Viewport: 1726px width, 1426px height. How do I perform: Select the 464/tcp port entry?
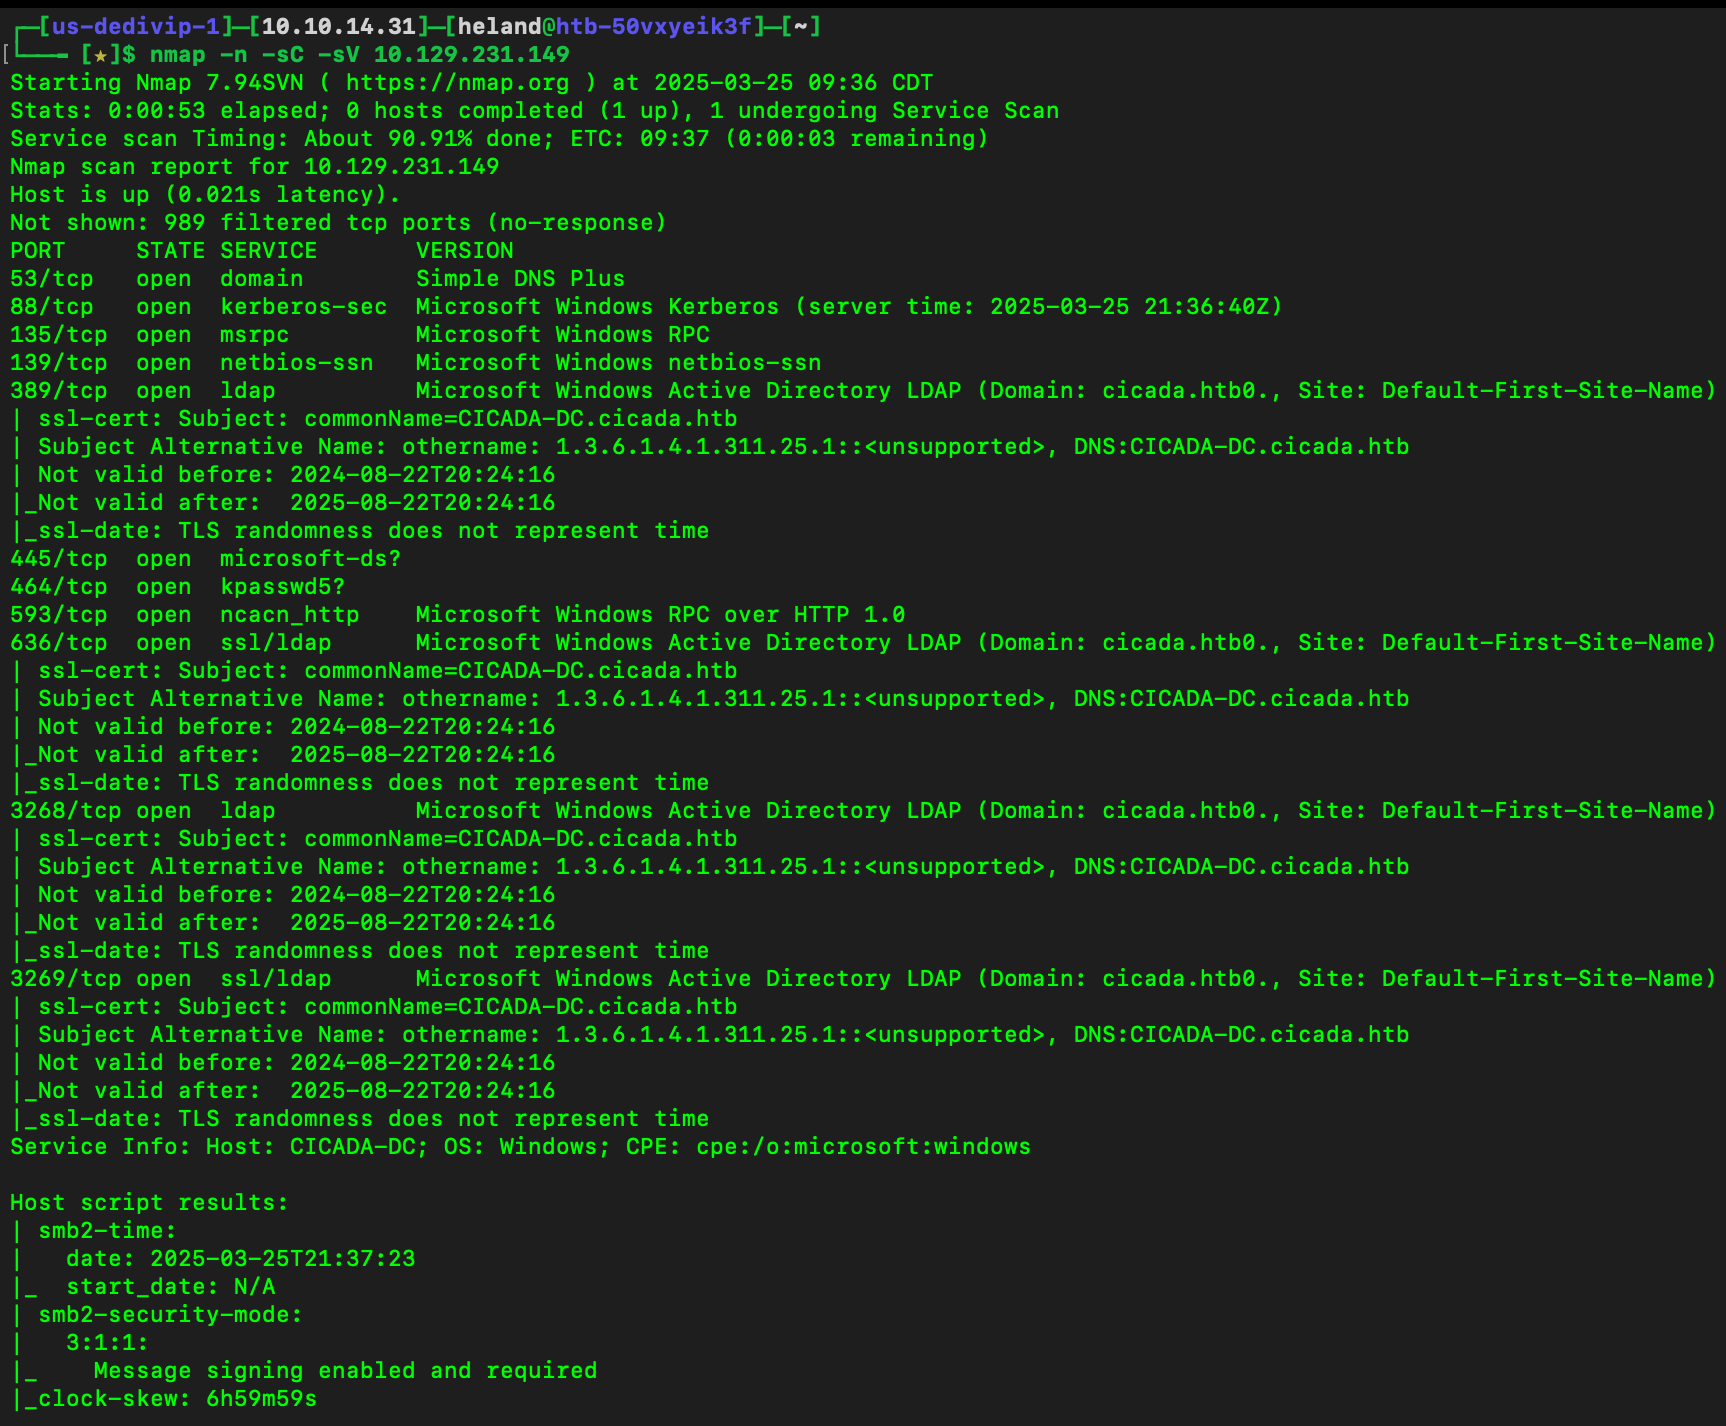click(x=59, y=587)
